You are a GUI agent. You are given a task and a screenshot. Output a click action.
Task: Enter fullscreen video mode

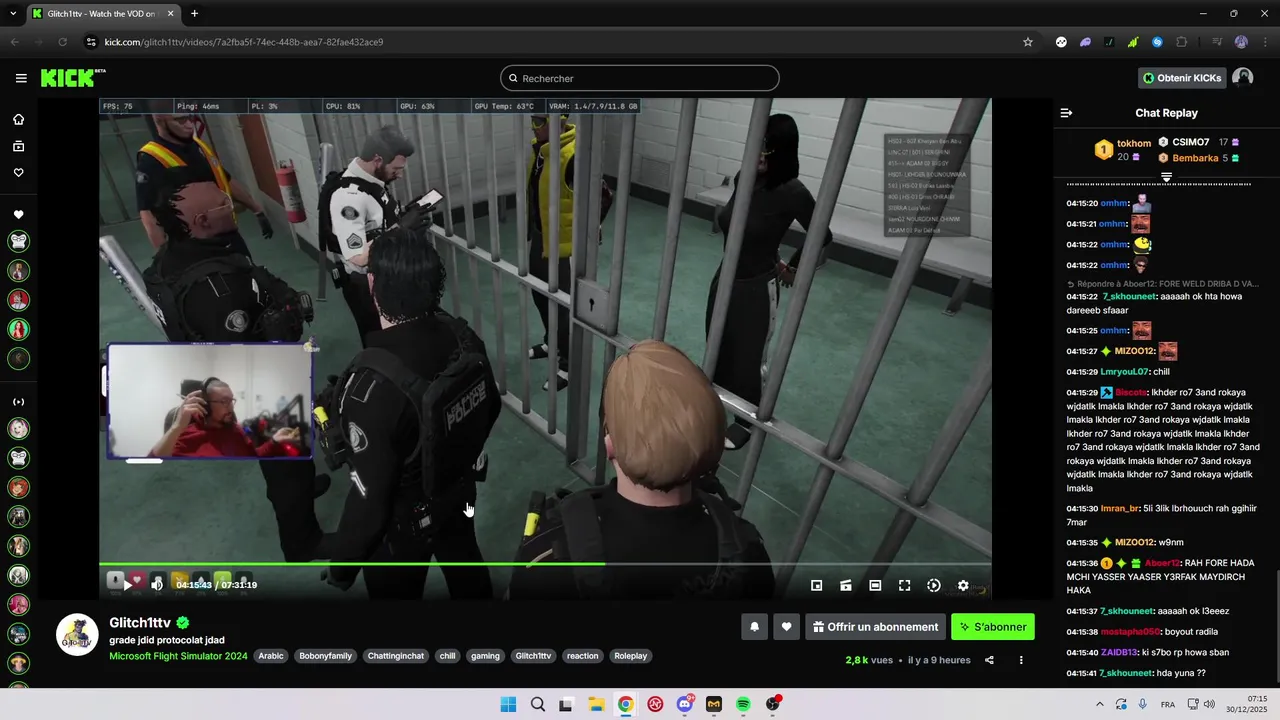[904, 586]
